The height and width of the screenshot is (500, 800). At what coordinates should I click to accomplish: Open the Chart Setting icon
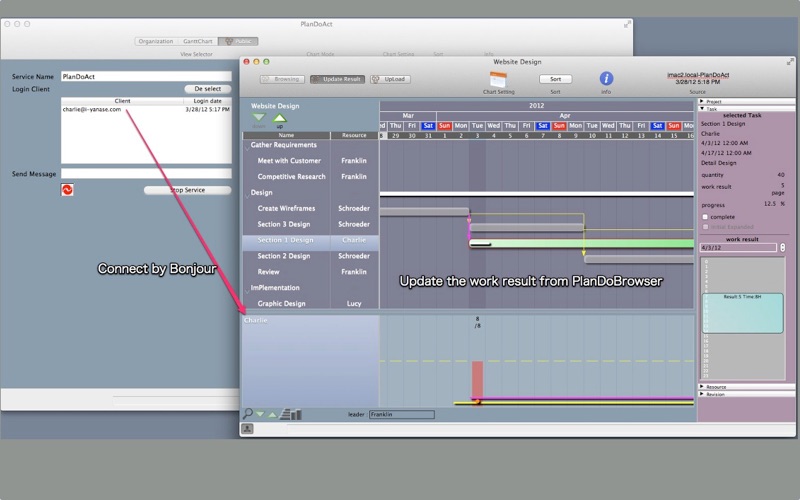[x=498, y=80]
